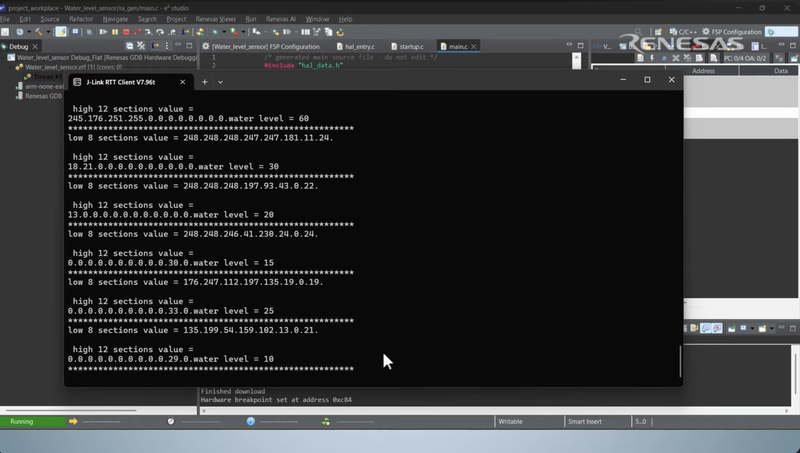Select the arm-none-eabi tree item in Debug view
This screenshot has width=800, height=453.
click(x=40, y=86)
